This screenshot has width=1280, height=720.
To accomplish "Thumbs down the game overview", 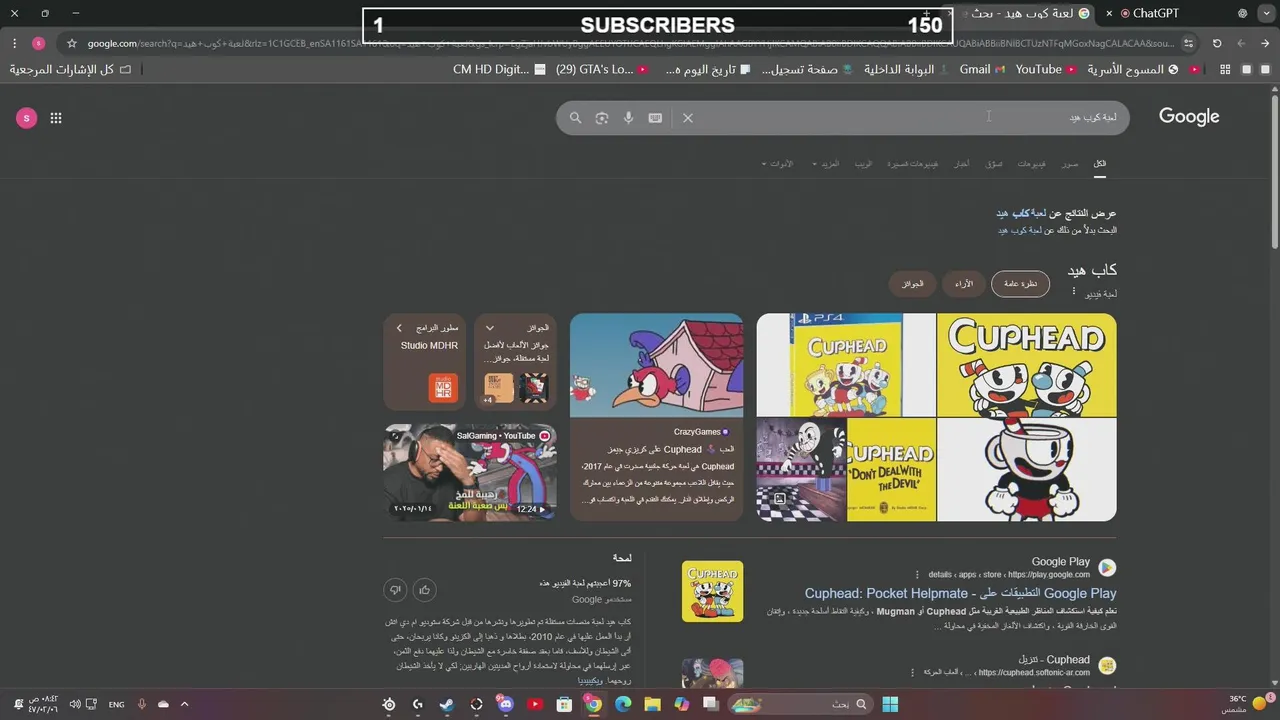I will (395, 590).
